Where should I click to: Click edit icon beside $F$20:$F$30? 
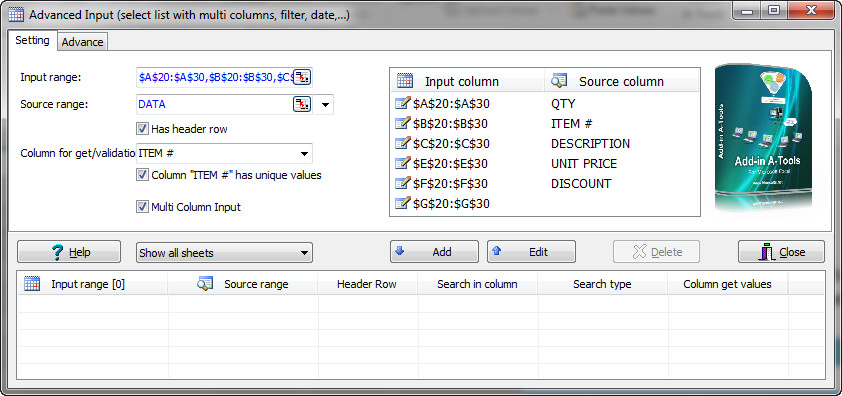pos(402,183)
